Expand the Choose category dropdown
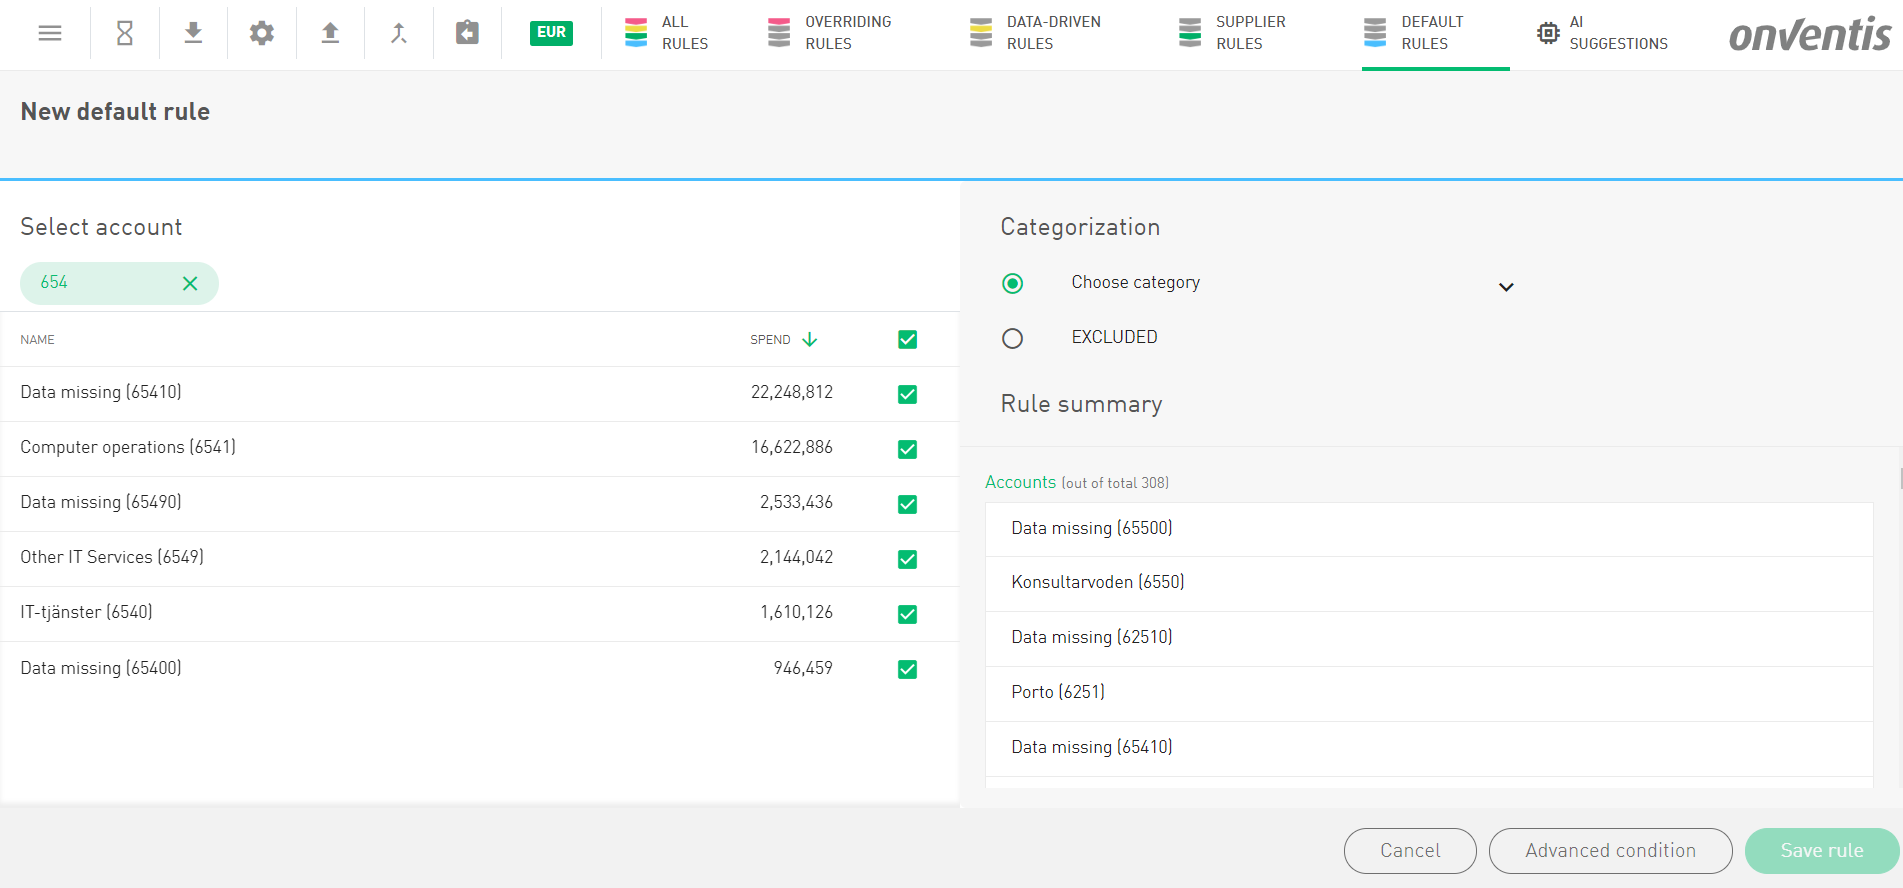The height and width of the screenshot is (888, 1903). click(1505, 287)
